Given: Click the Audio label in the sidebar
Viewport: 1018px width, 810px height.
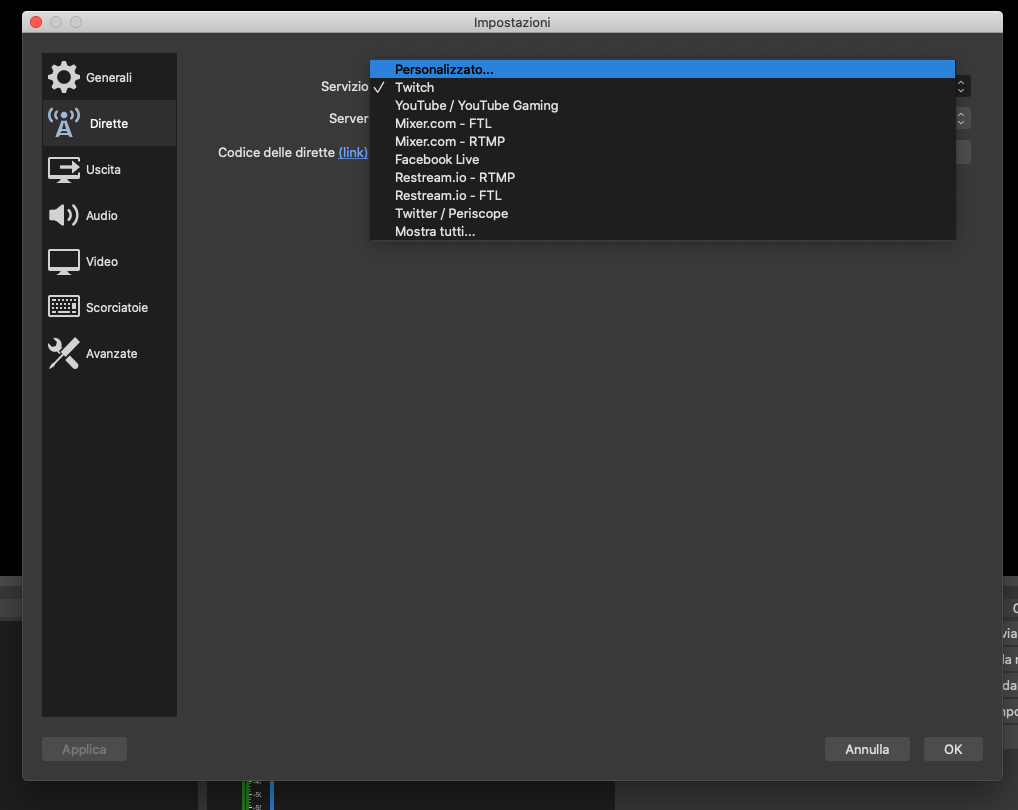Looking at the screenshot, I should tap(101, 215).
